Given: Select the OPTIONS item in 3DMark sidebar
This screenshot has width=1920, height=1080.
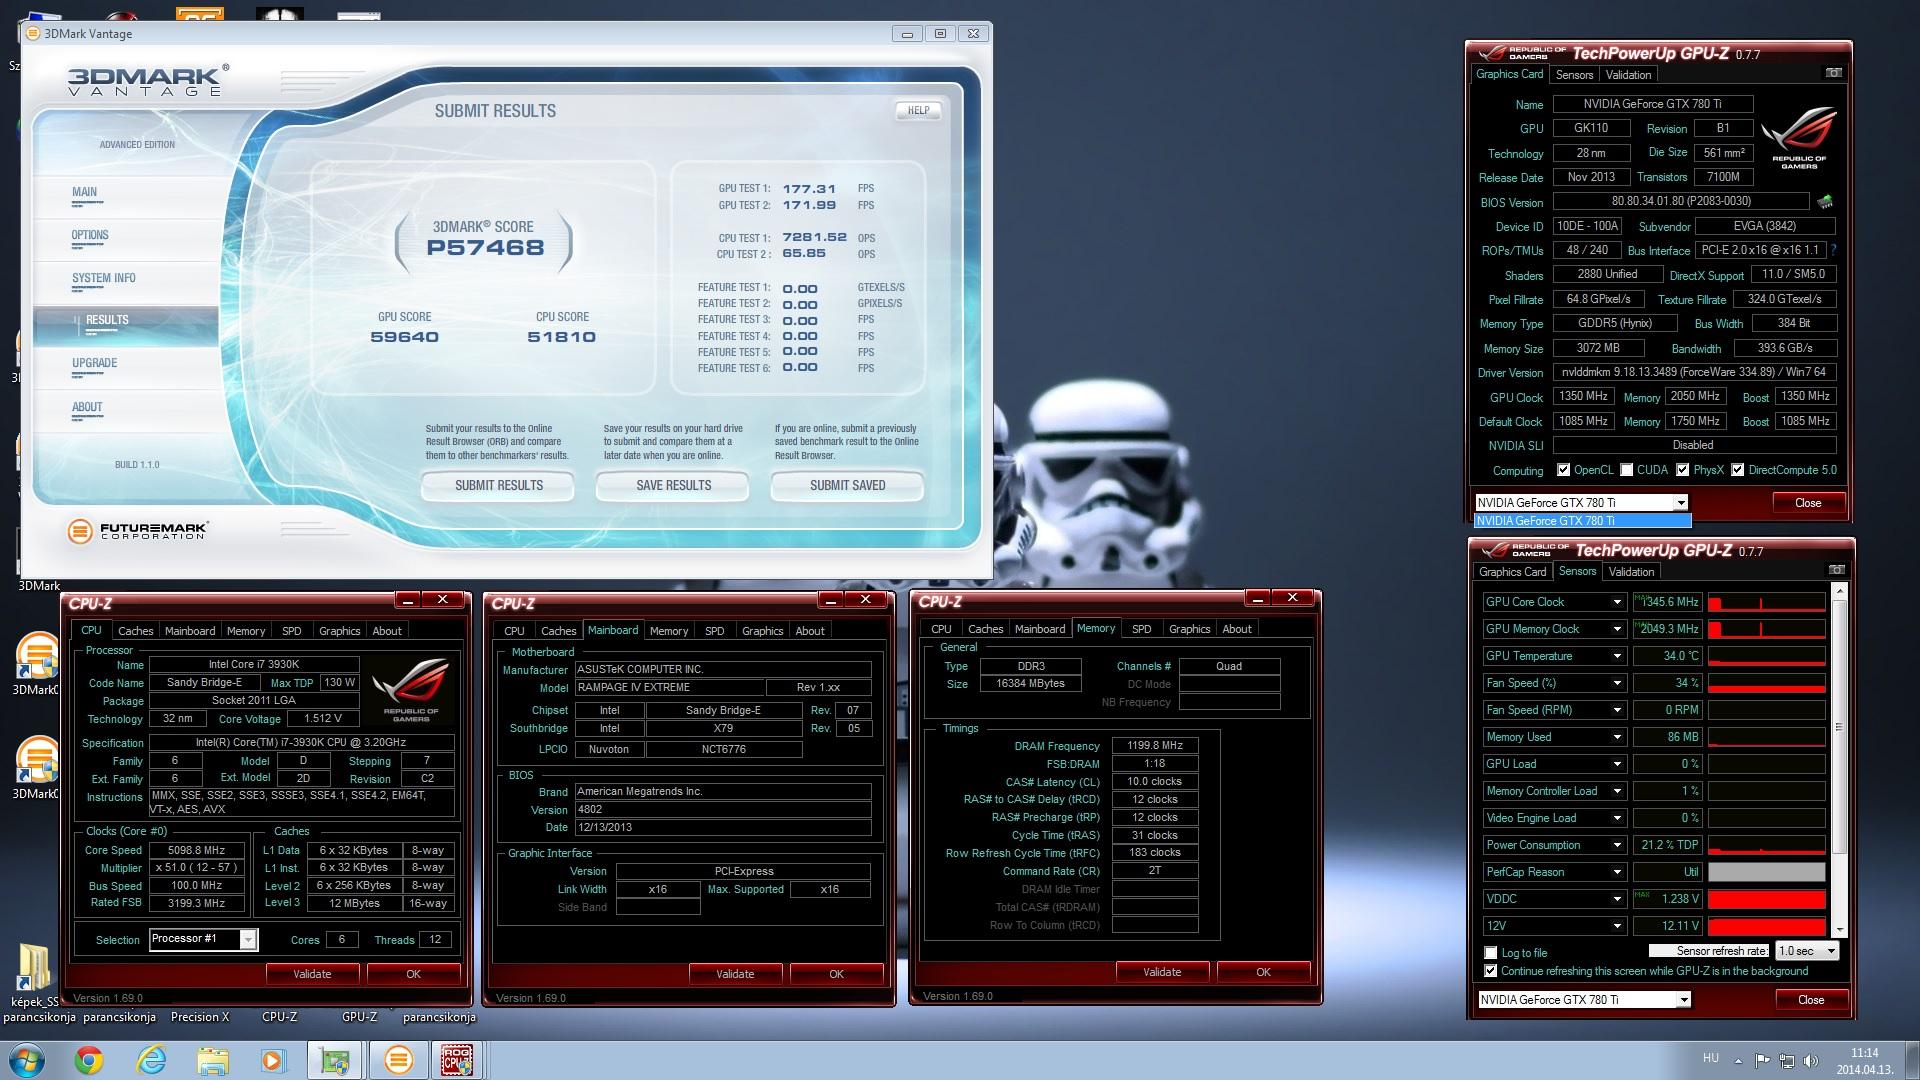Looking at the screenshot, I should [x=90, y=236].
